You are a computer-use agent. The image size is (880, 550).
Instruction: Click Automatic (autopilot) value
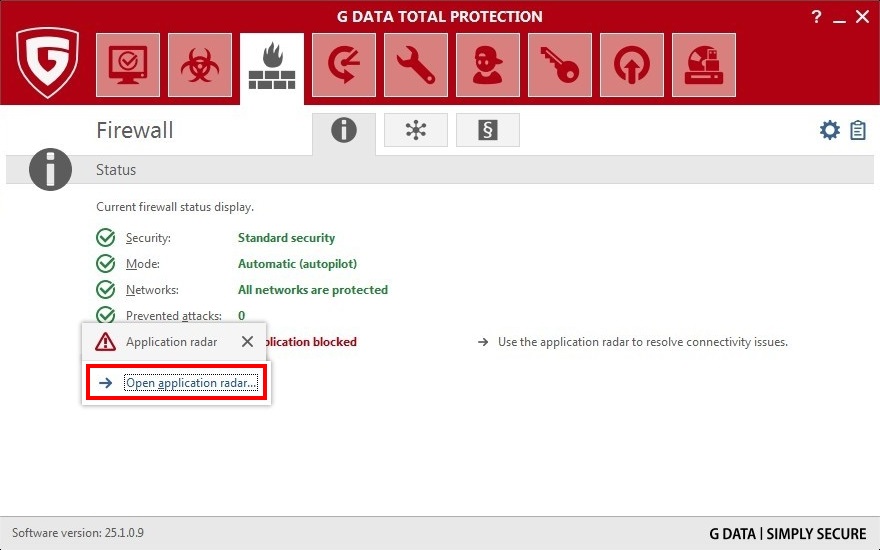297,264
